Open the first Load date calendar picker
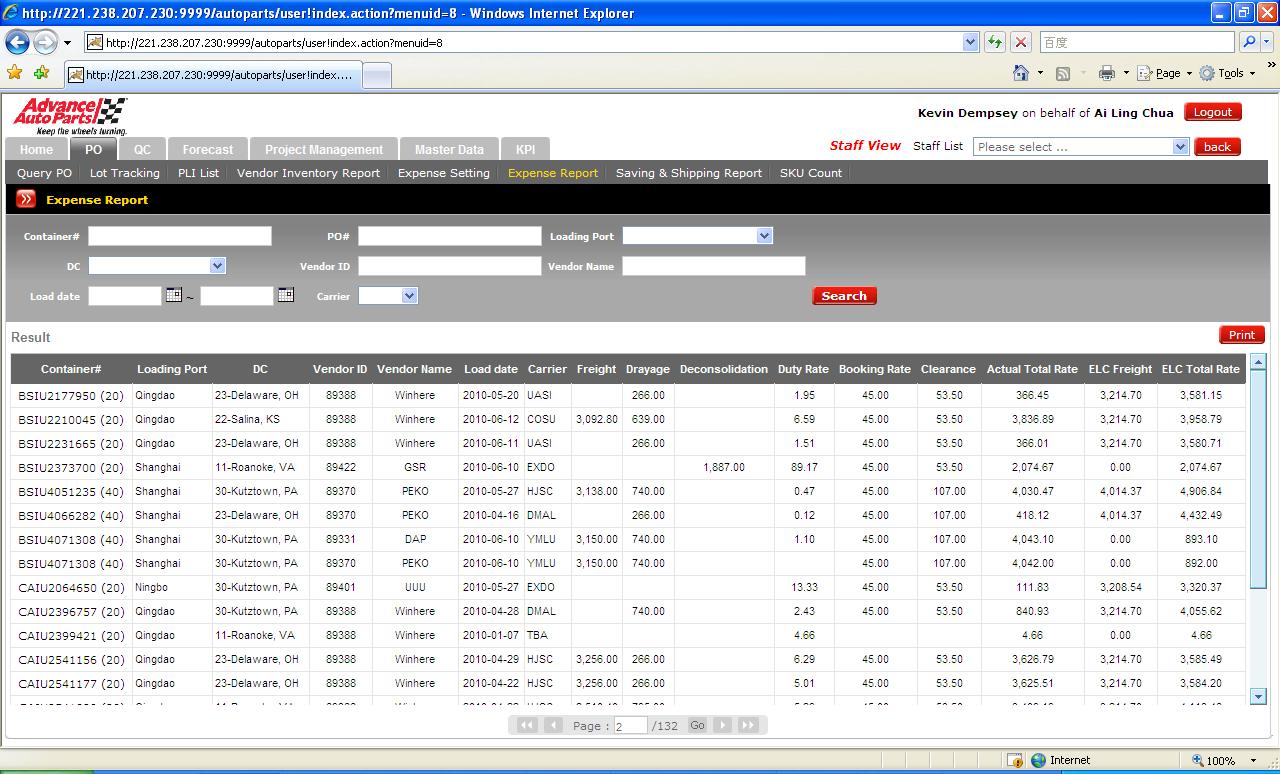Viewport: 1280px width, 774px height. [174, 295]
